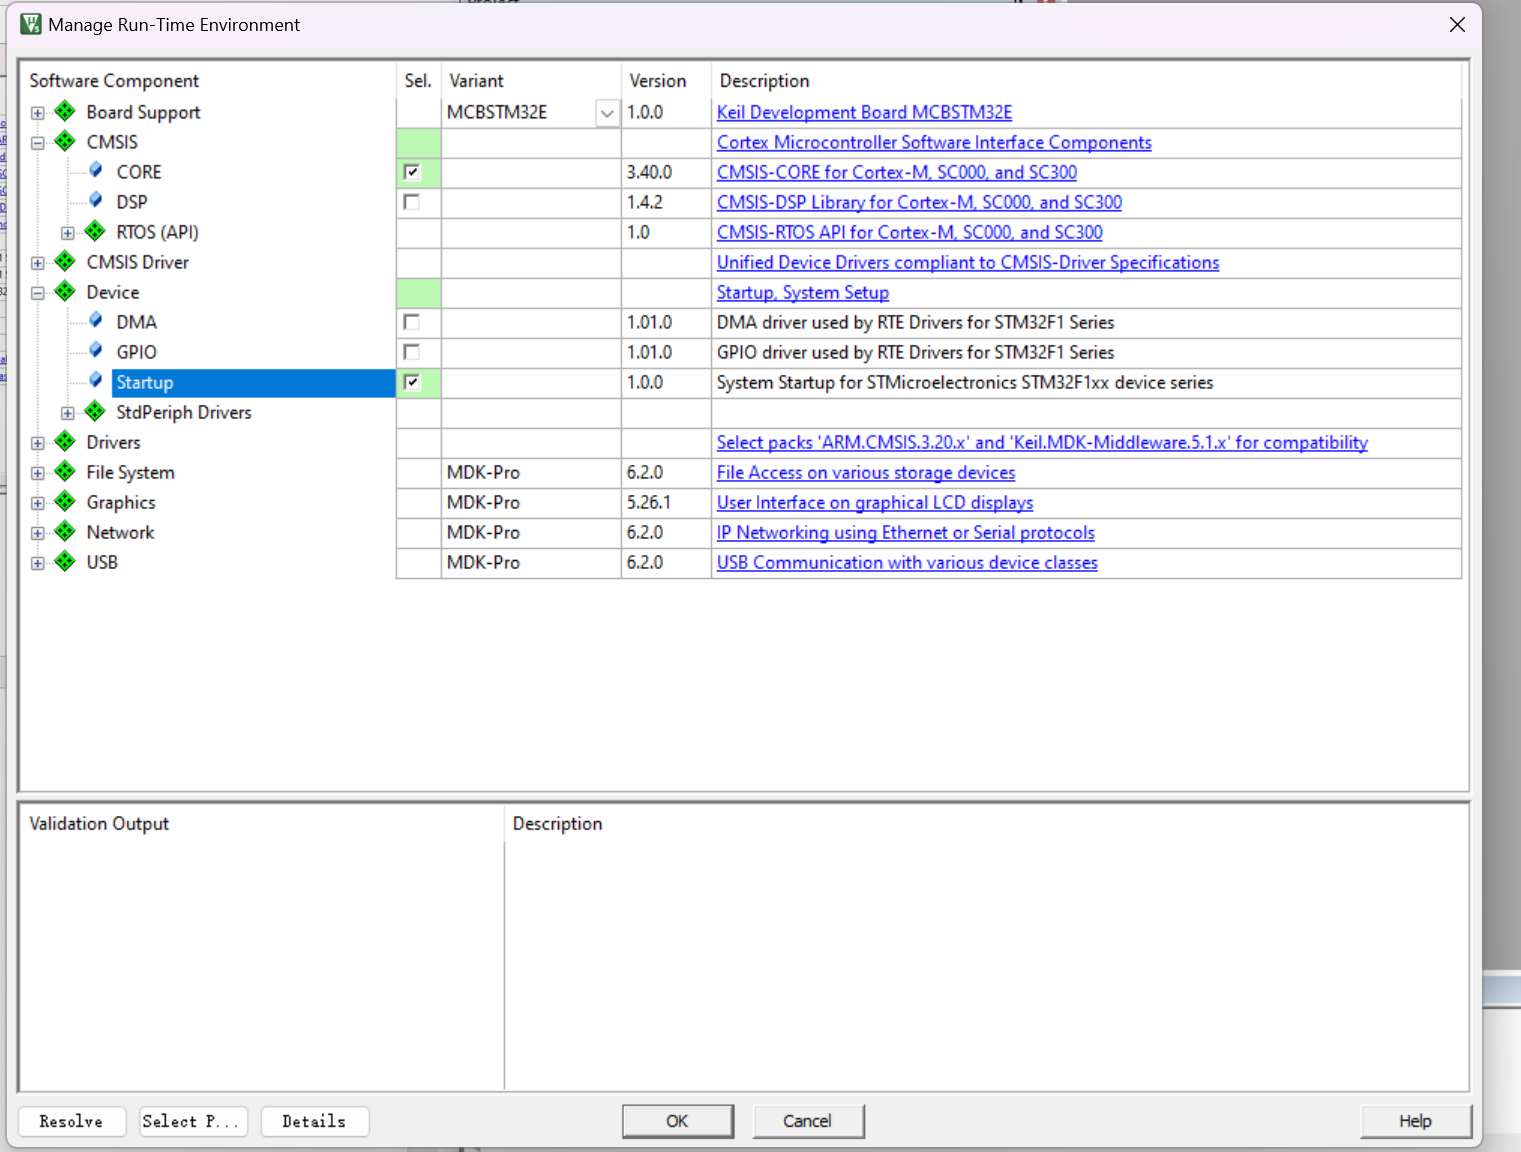Expand the CMSIS Driver node

click(x=38, y=263)
